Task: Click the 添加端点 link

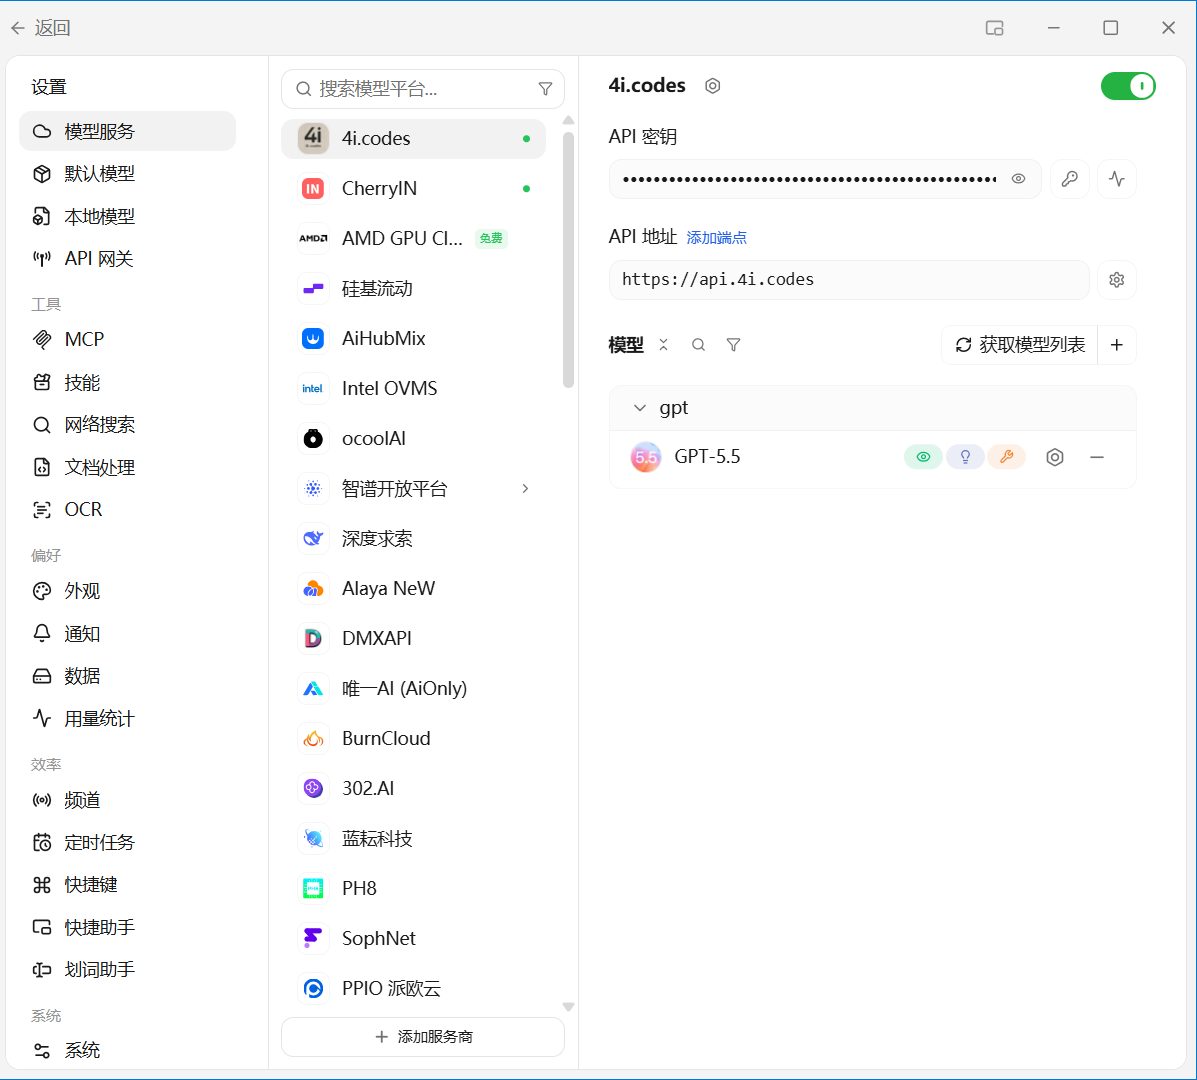Action: point(716,237)
